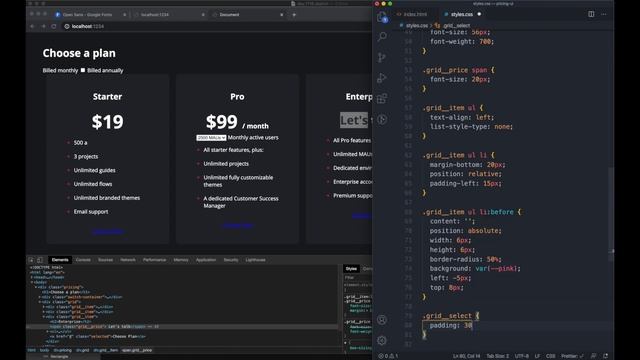Open the DevTools Application tab

pyautogui.click(x=206, y=260)
